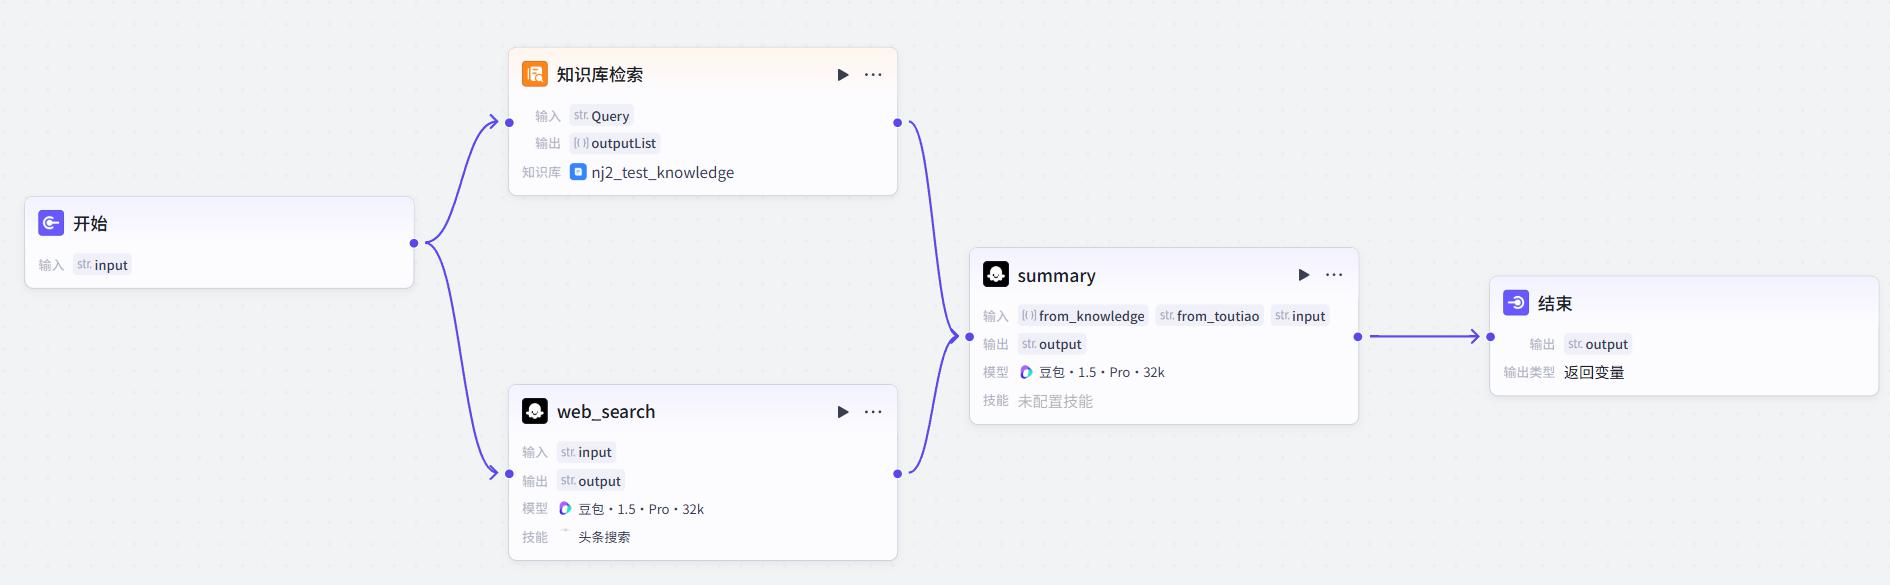1890x585 pixels.
Task: Click the nj2_test_knowledge blue dataset icon
Action: click(x=578, y=172)
